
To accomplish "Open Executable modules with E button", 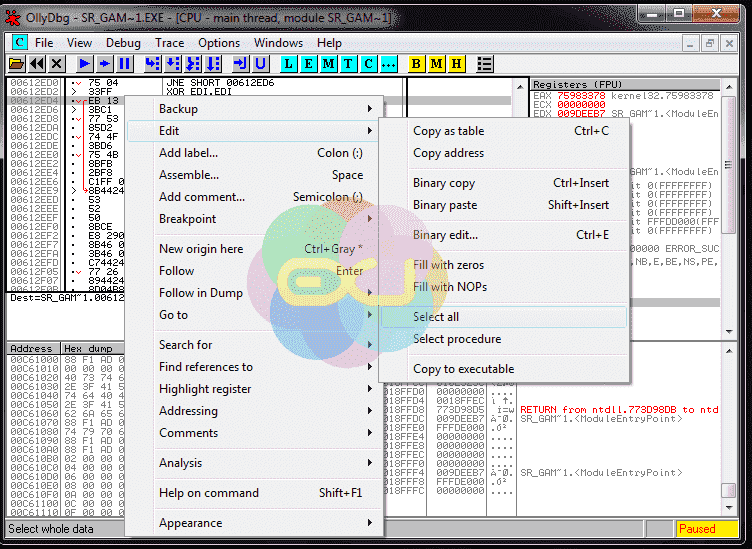I will pyautogui.click(x=308, y=63).
